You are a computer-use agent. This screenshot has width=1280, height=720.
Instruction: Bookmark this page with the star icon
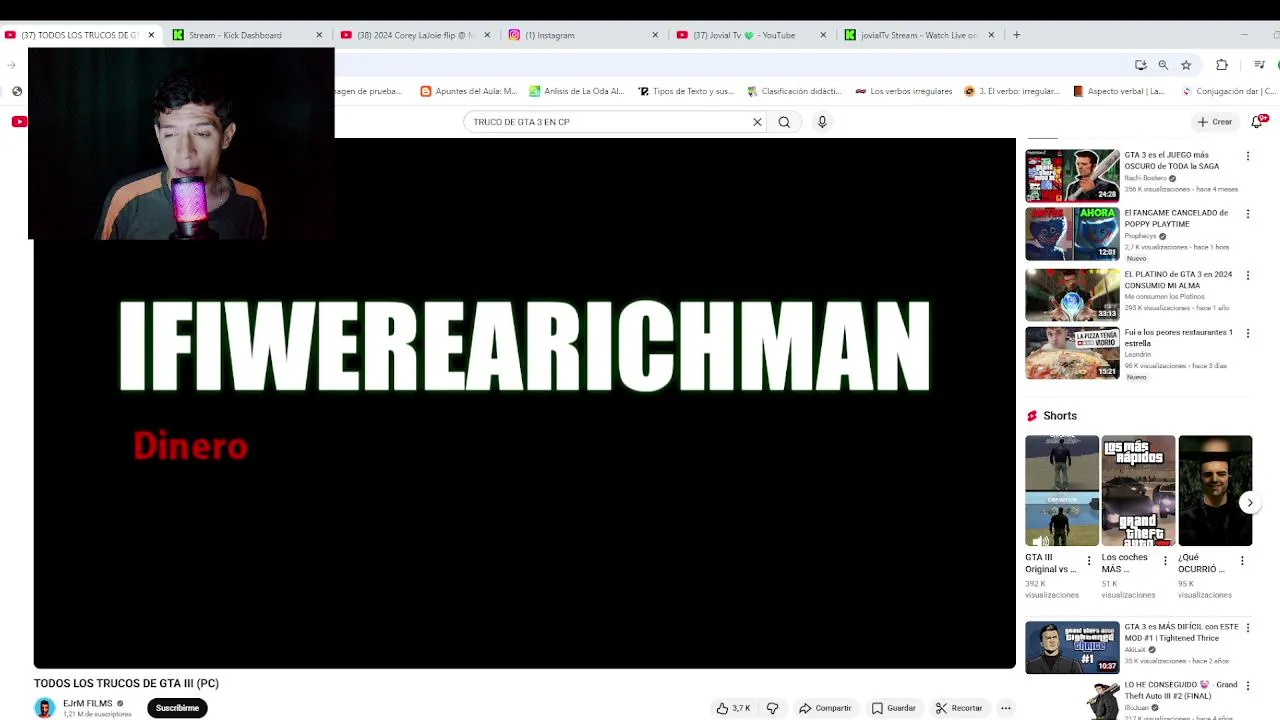1186,65
